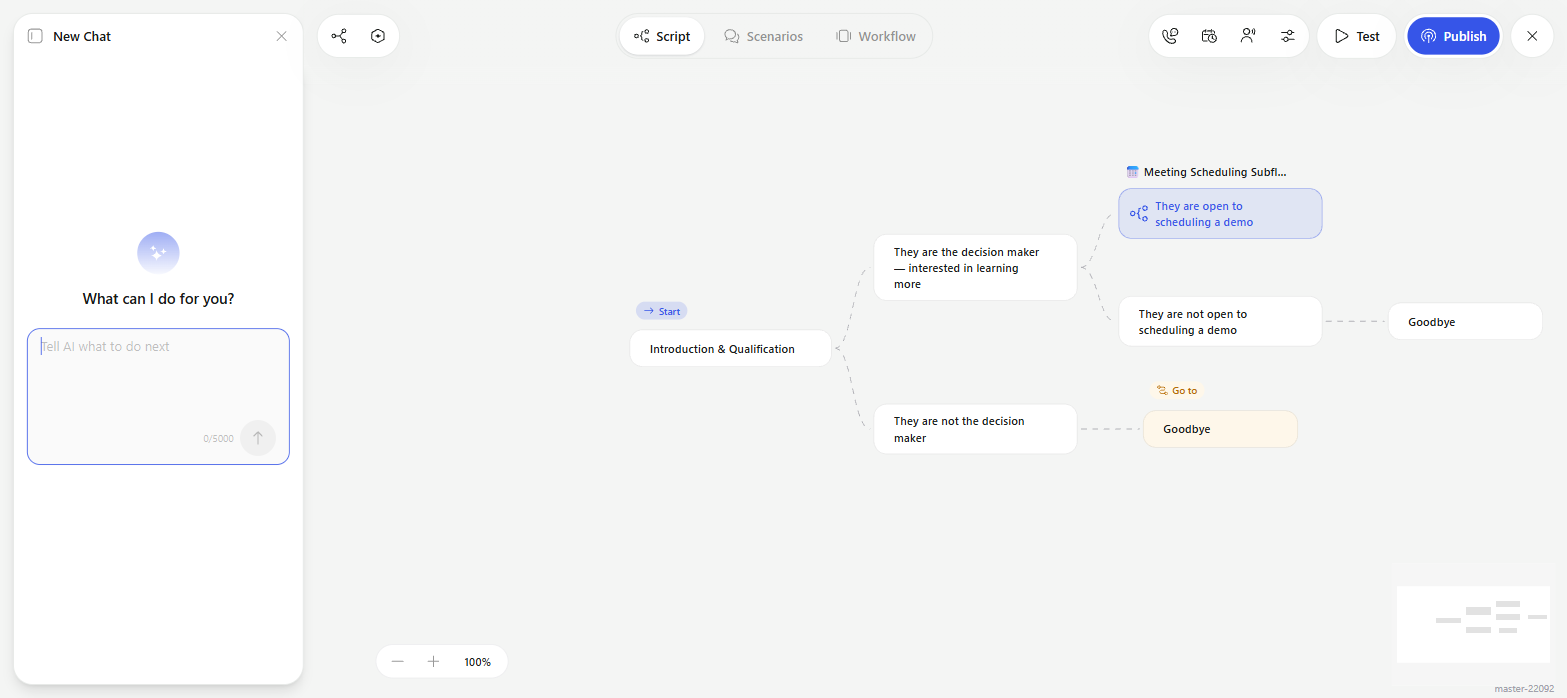The height and width of the screenshot is (698, 1567).
Task: Open the Workflow tab
Action: coord(876,36)
